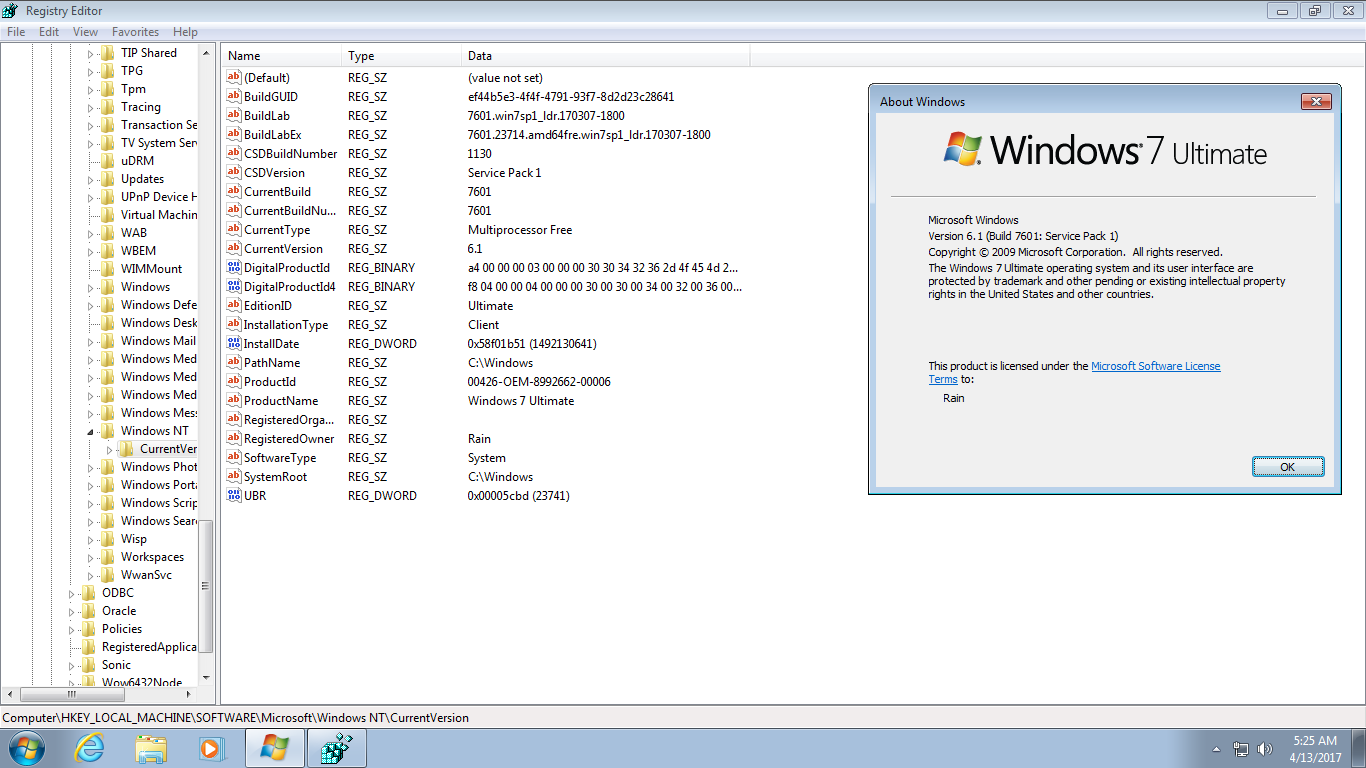This screenshot has width=1366, height=768.
Task: Select the CSDBuildNumber value row
Action: (x=485, y=154)
